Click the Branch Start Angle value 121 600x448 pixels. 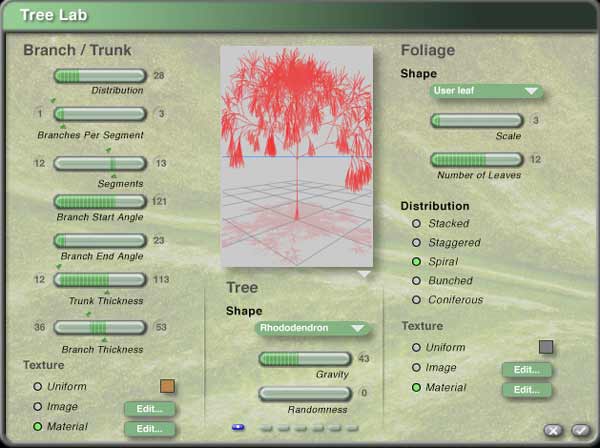point(159,201)
